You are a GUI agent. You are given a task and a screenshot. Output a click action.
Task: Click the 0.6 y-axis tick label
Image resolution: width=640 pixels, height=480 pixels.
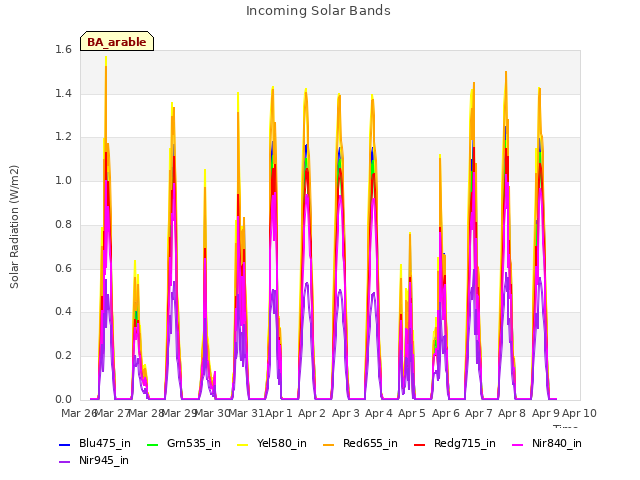[x=63, y=268]
